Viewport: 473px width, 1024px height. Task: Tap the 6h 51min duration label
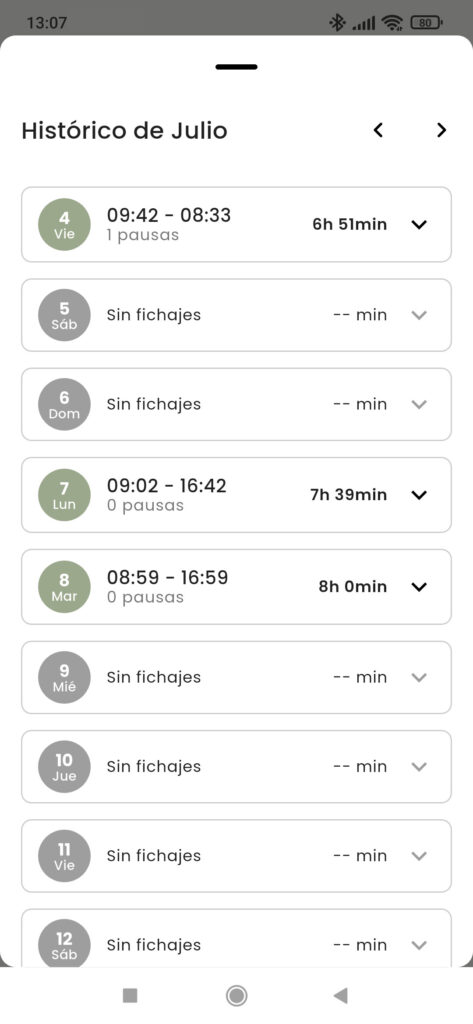tap(350, 225)
